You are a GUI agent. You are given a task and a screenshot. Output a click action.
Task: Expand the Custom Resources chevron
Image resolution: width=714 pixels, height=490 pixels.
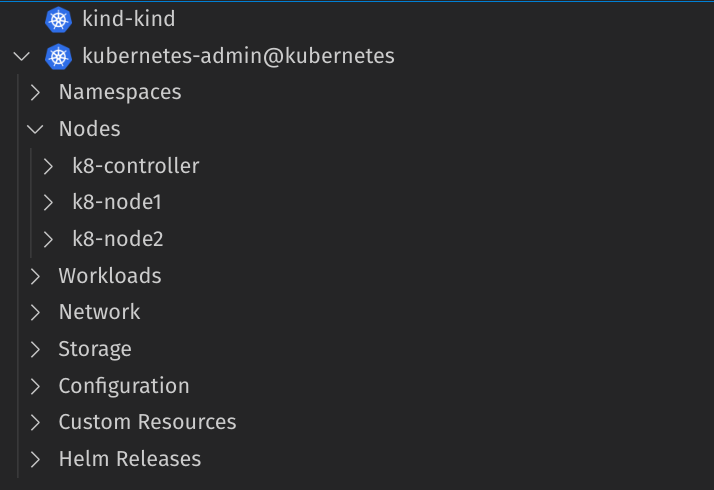36,422
